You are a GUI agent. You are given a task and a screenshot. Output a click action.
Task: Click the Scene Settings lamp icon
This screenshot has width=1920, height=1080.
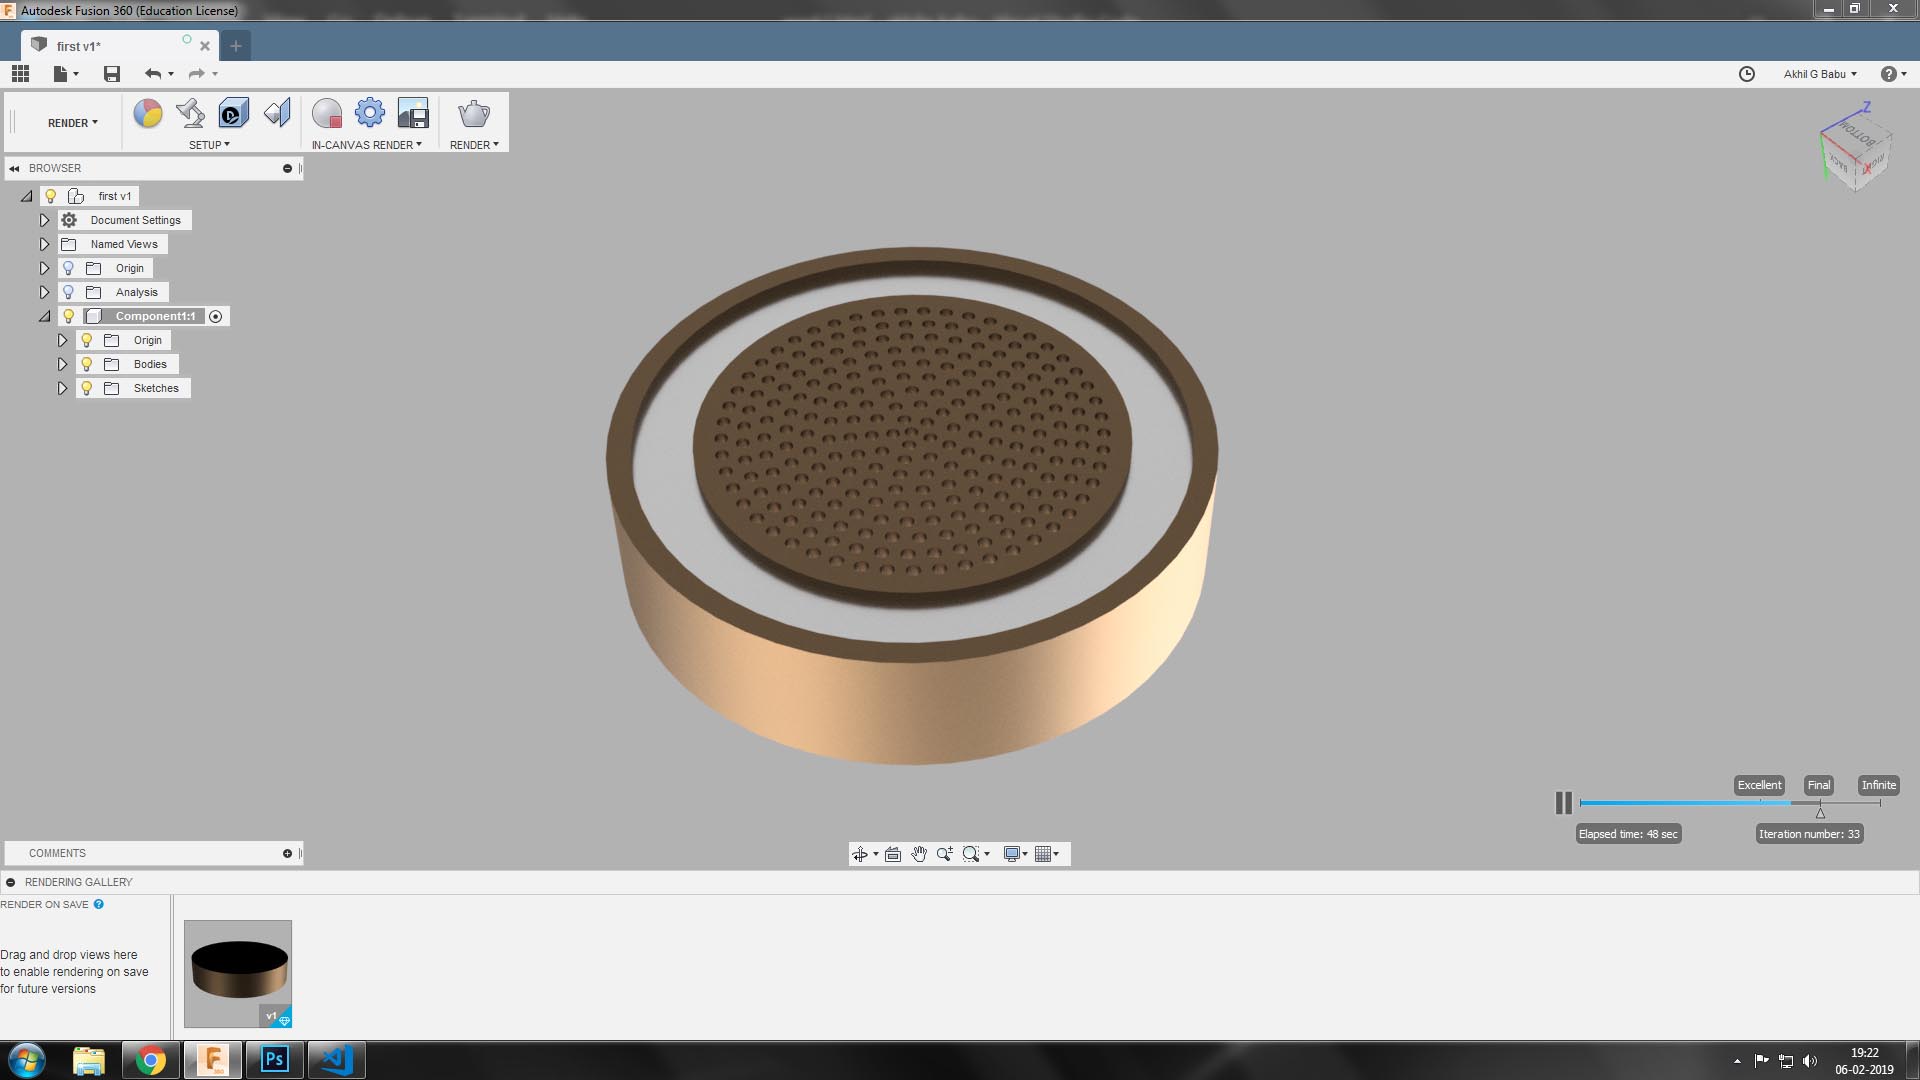[x=190, y=114]
